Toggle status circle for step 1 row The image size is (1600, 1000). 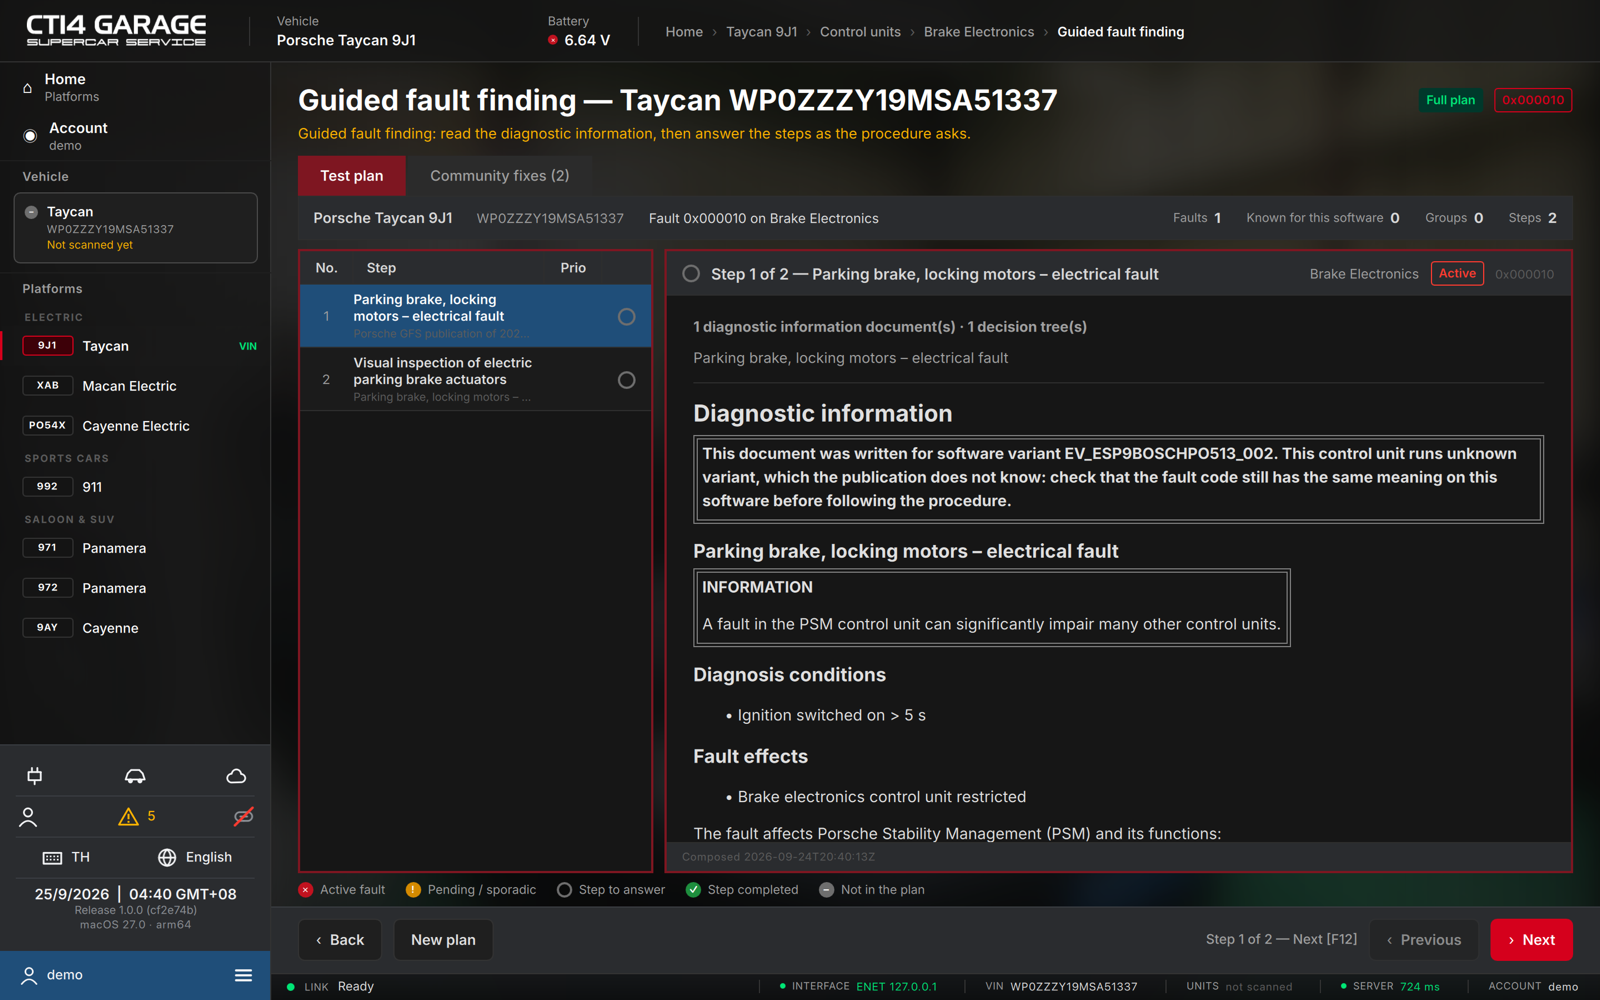tap(626, 317)
